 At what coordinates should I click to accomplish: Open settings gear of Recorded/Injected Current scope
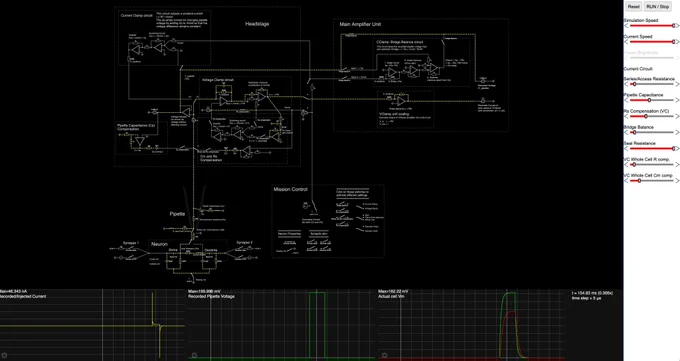4,355
